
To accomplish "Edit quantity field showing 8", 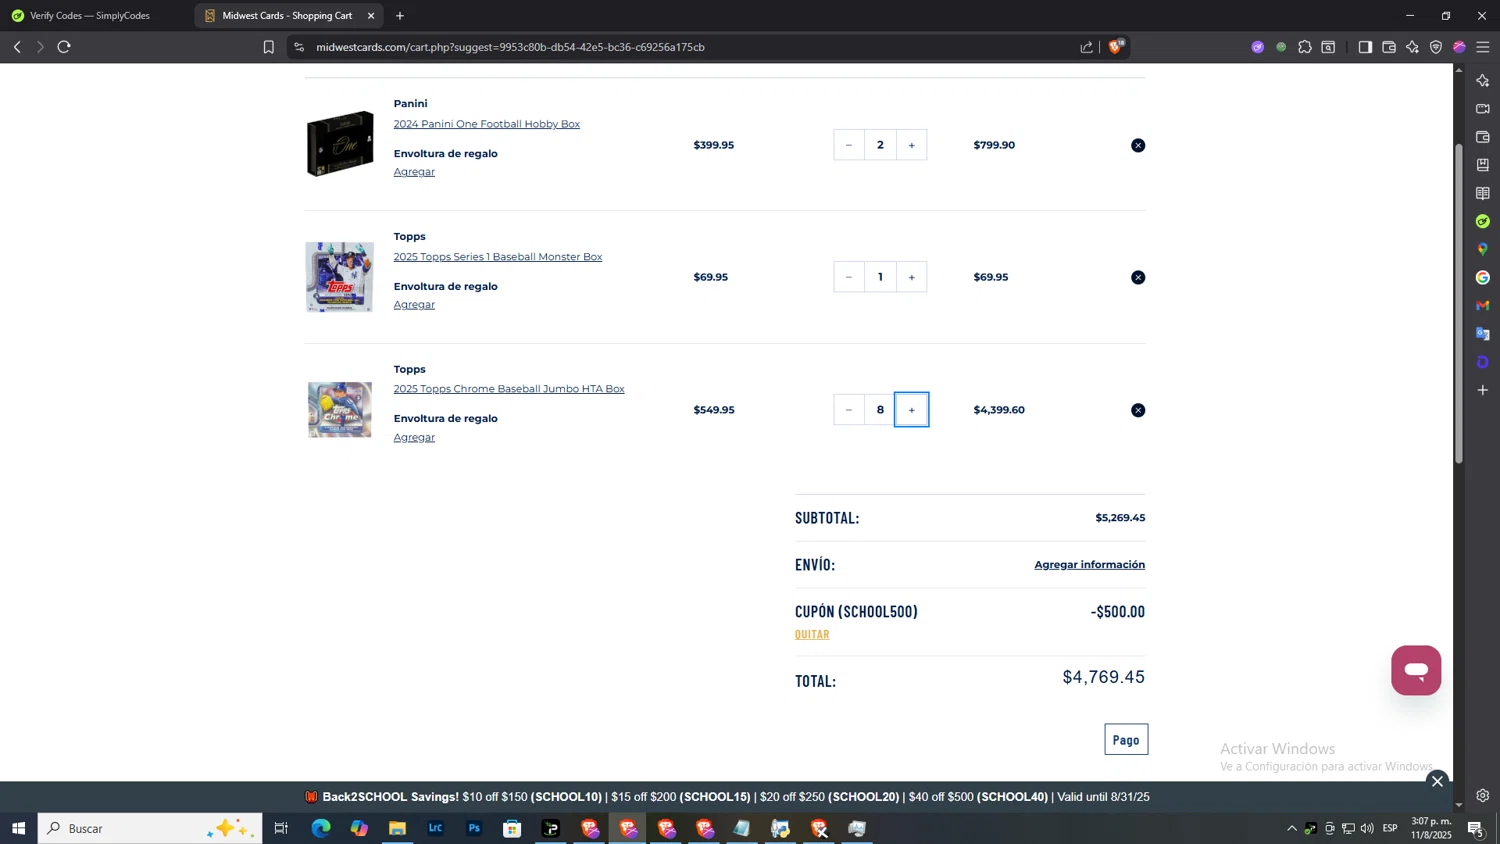I will [x=880, y=410].
